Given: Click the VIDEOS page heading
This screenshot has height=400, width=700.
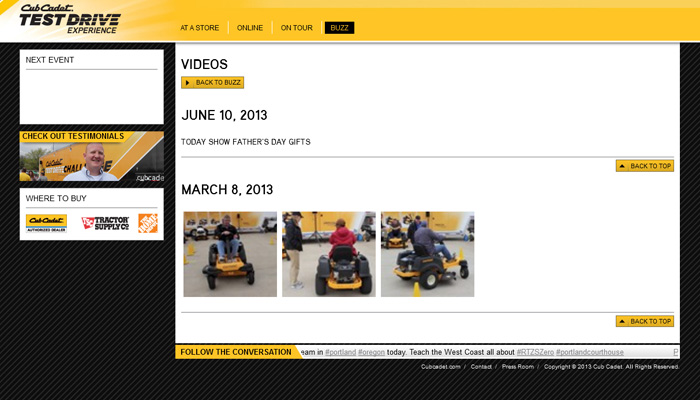Looking at the screenshot, I should coord(204,64).
